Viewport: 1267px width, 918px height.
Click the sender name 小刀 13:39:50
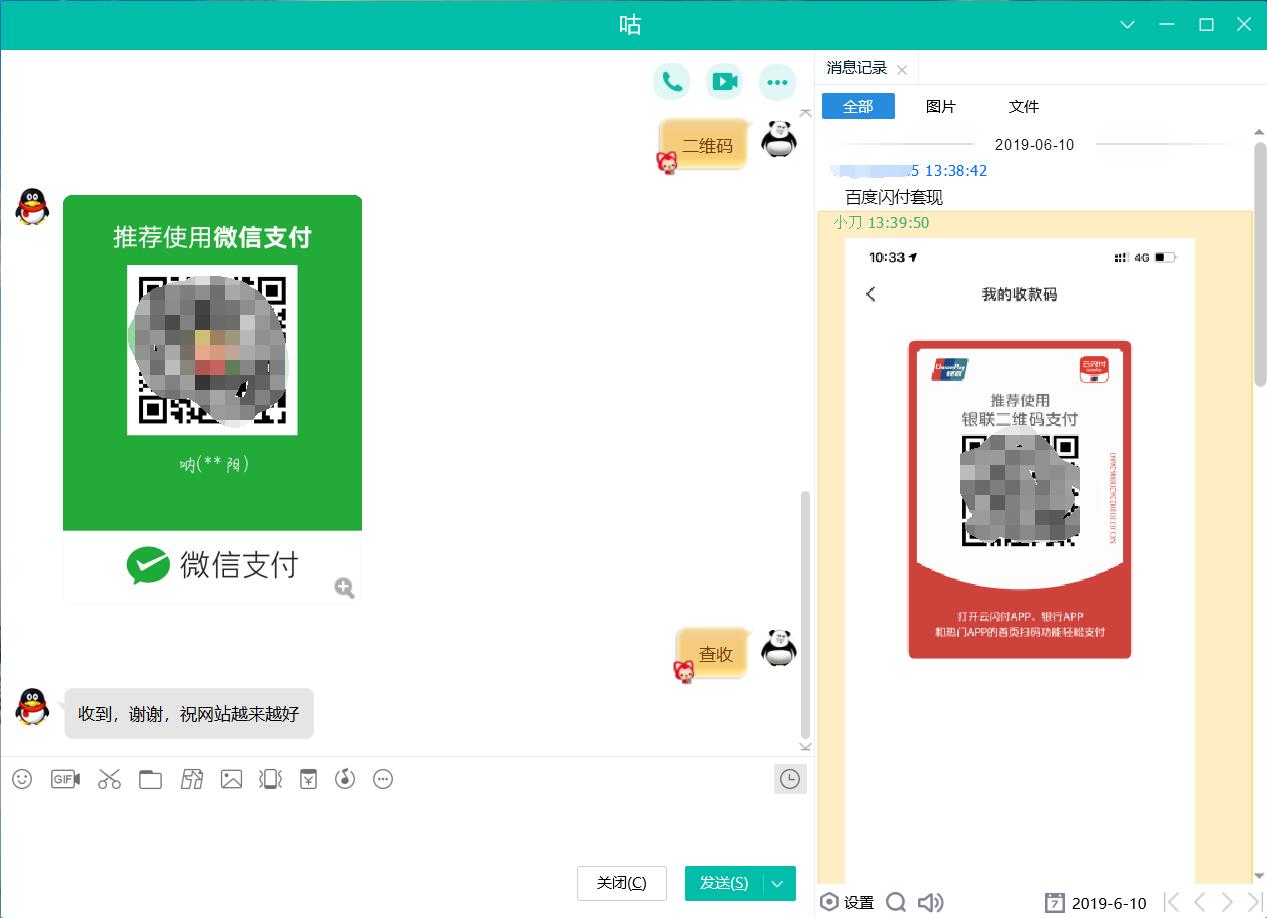click(881, 222)
